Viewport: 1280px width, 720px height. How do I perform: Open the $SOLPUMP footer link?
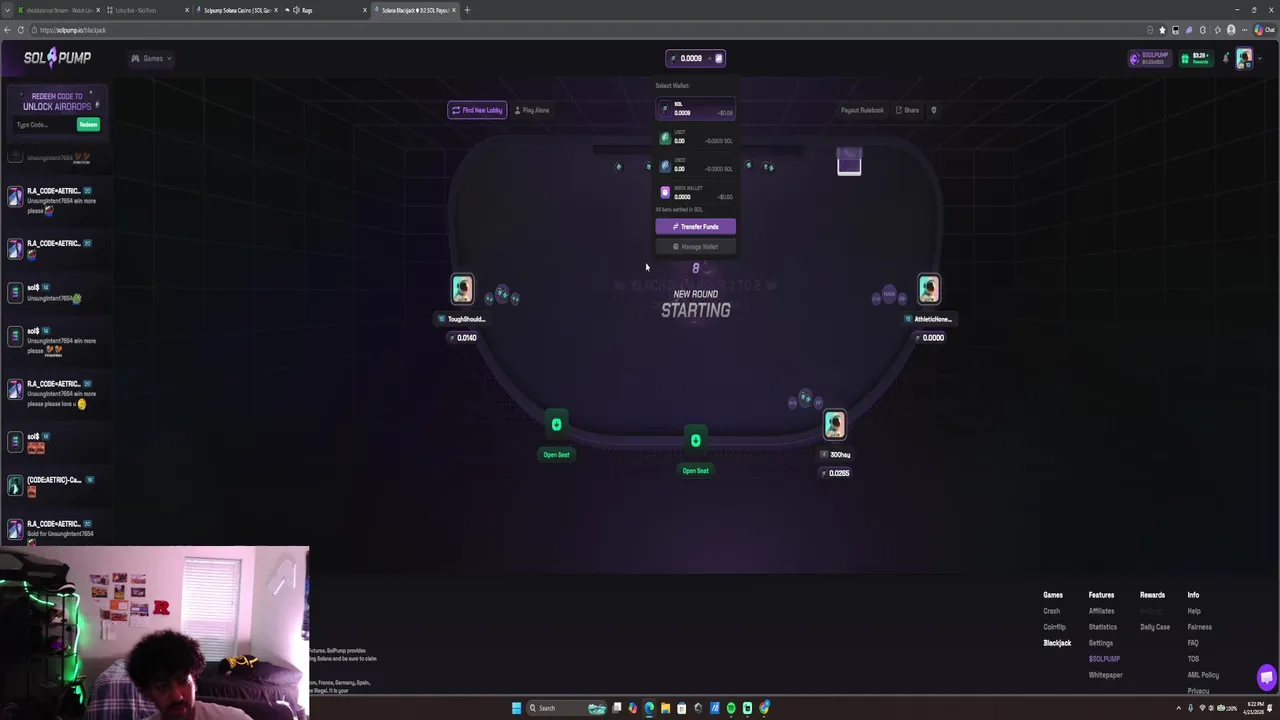[1104, 659]
